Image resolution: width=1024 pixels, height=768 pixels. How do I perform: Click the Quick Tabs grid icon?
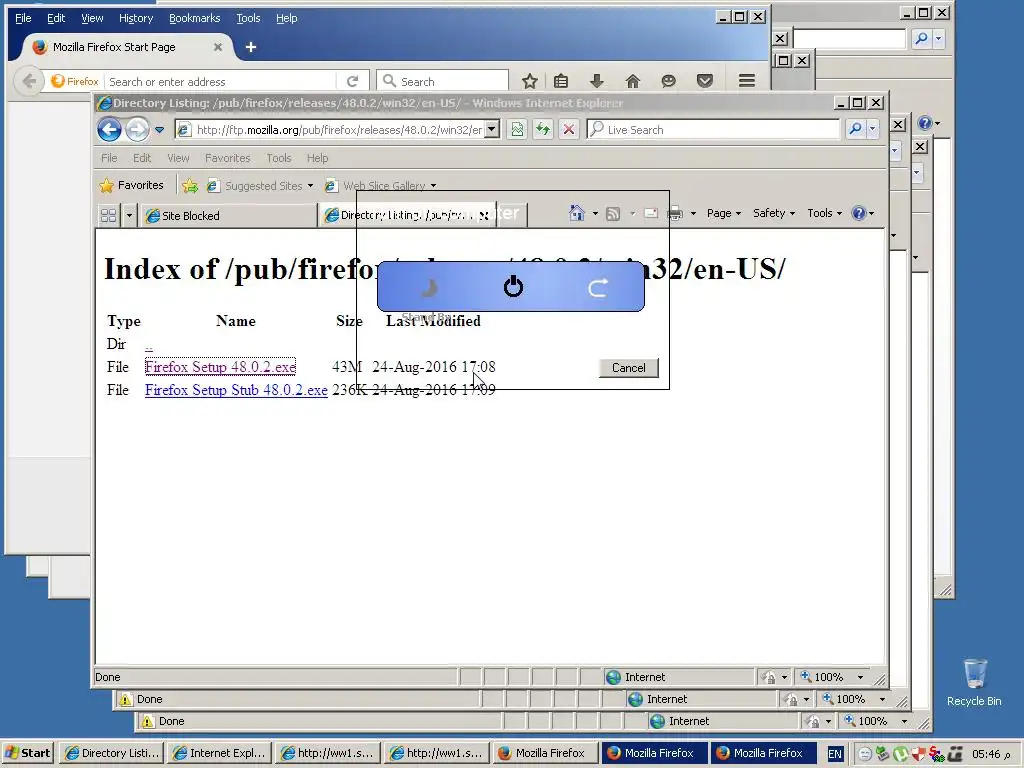coord(108,216)
